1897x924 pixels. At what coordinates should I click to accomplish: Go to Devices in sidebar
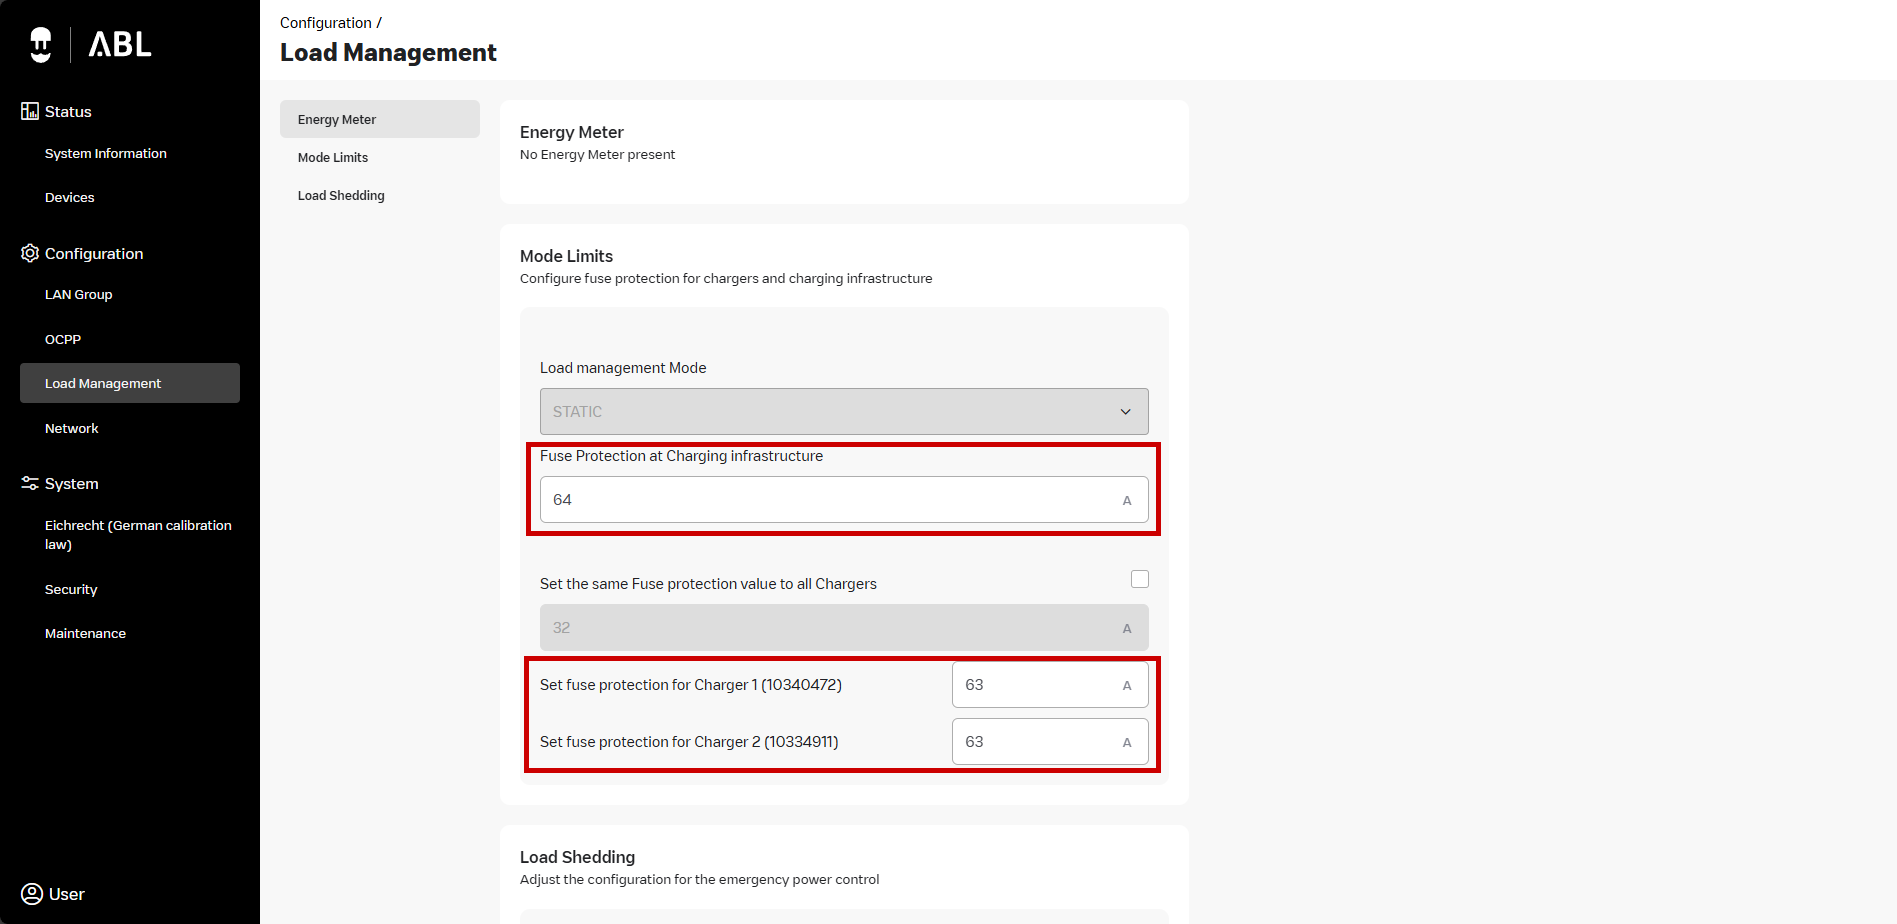click(70, 197)
